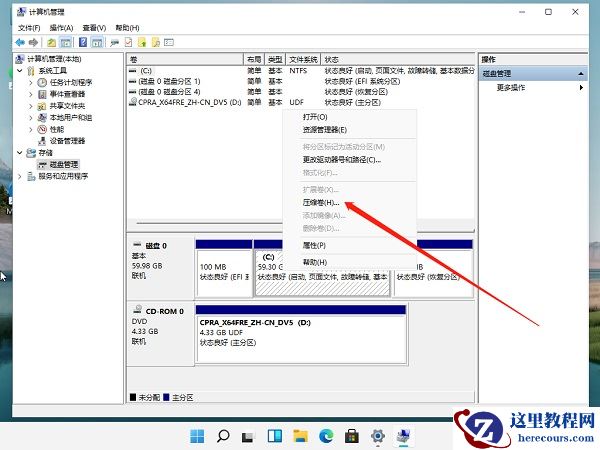Sort by the 状态 column header
Viewport: 600px width, 450px height.
(x=398, y=59)
